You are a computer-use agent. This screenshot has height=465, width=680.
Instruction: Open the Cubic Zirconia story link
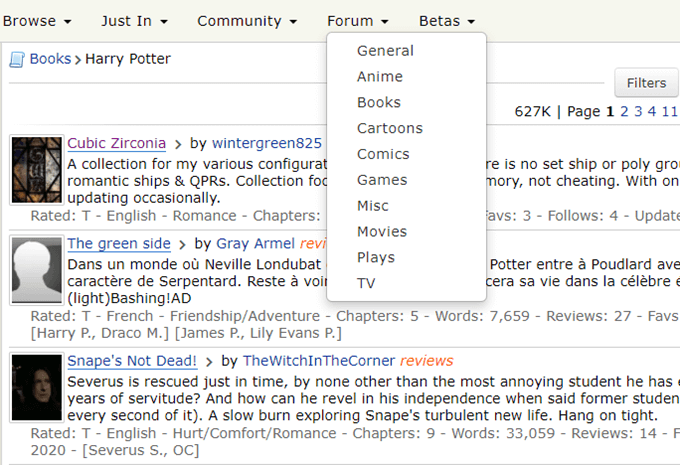pos(116,143)
